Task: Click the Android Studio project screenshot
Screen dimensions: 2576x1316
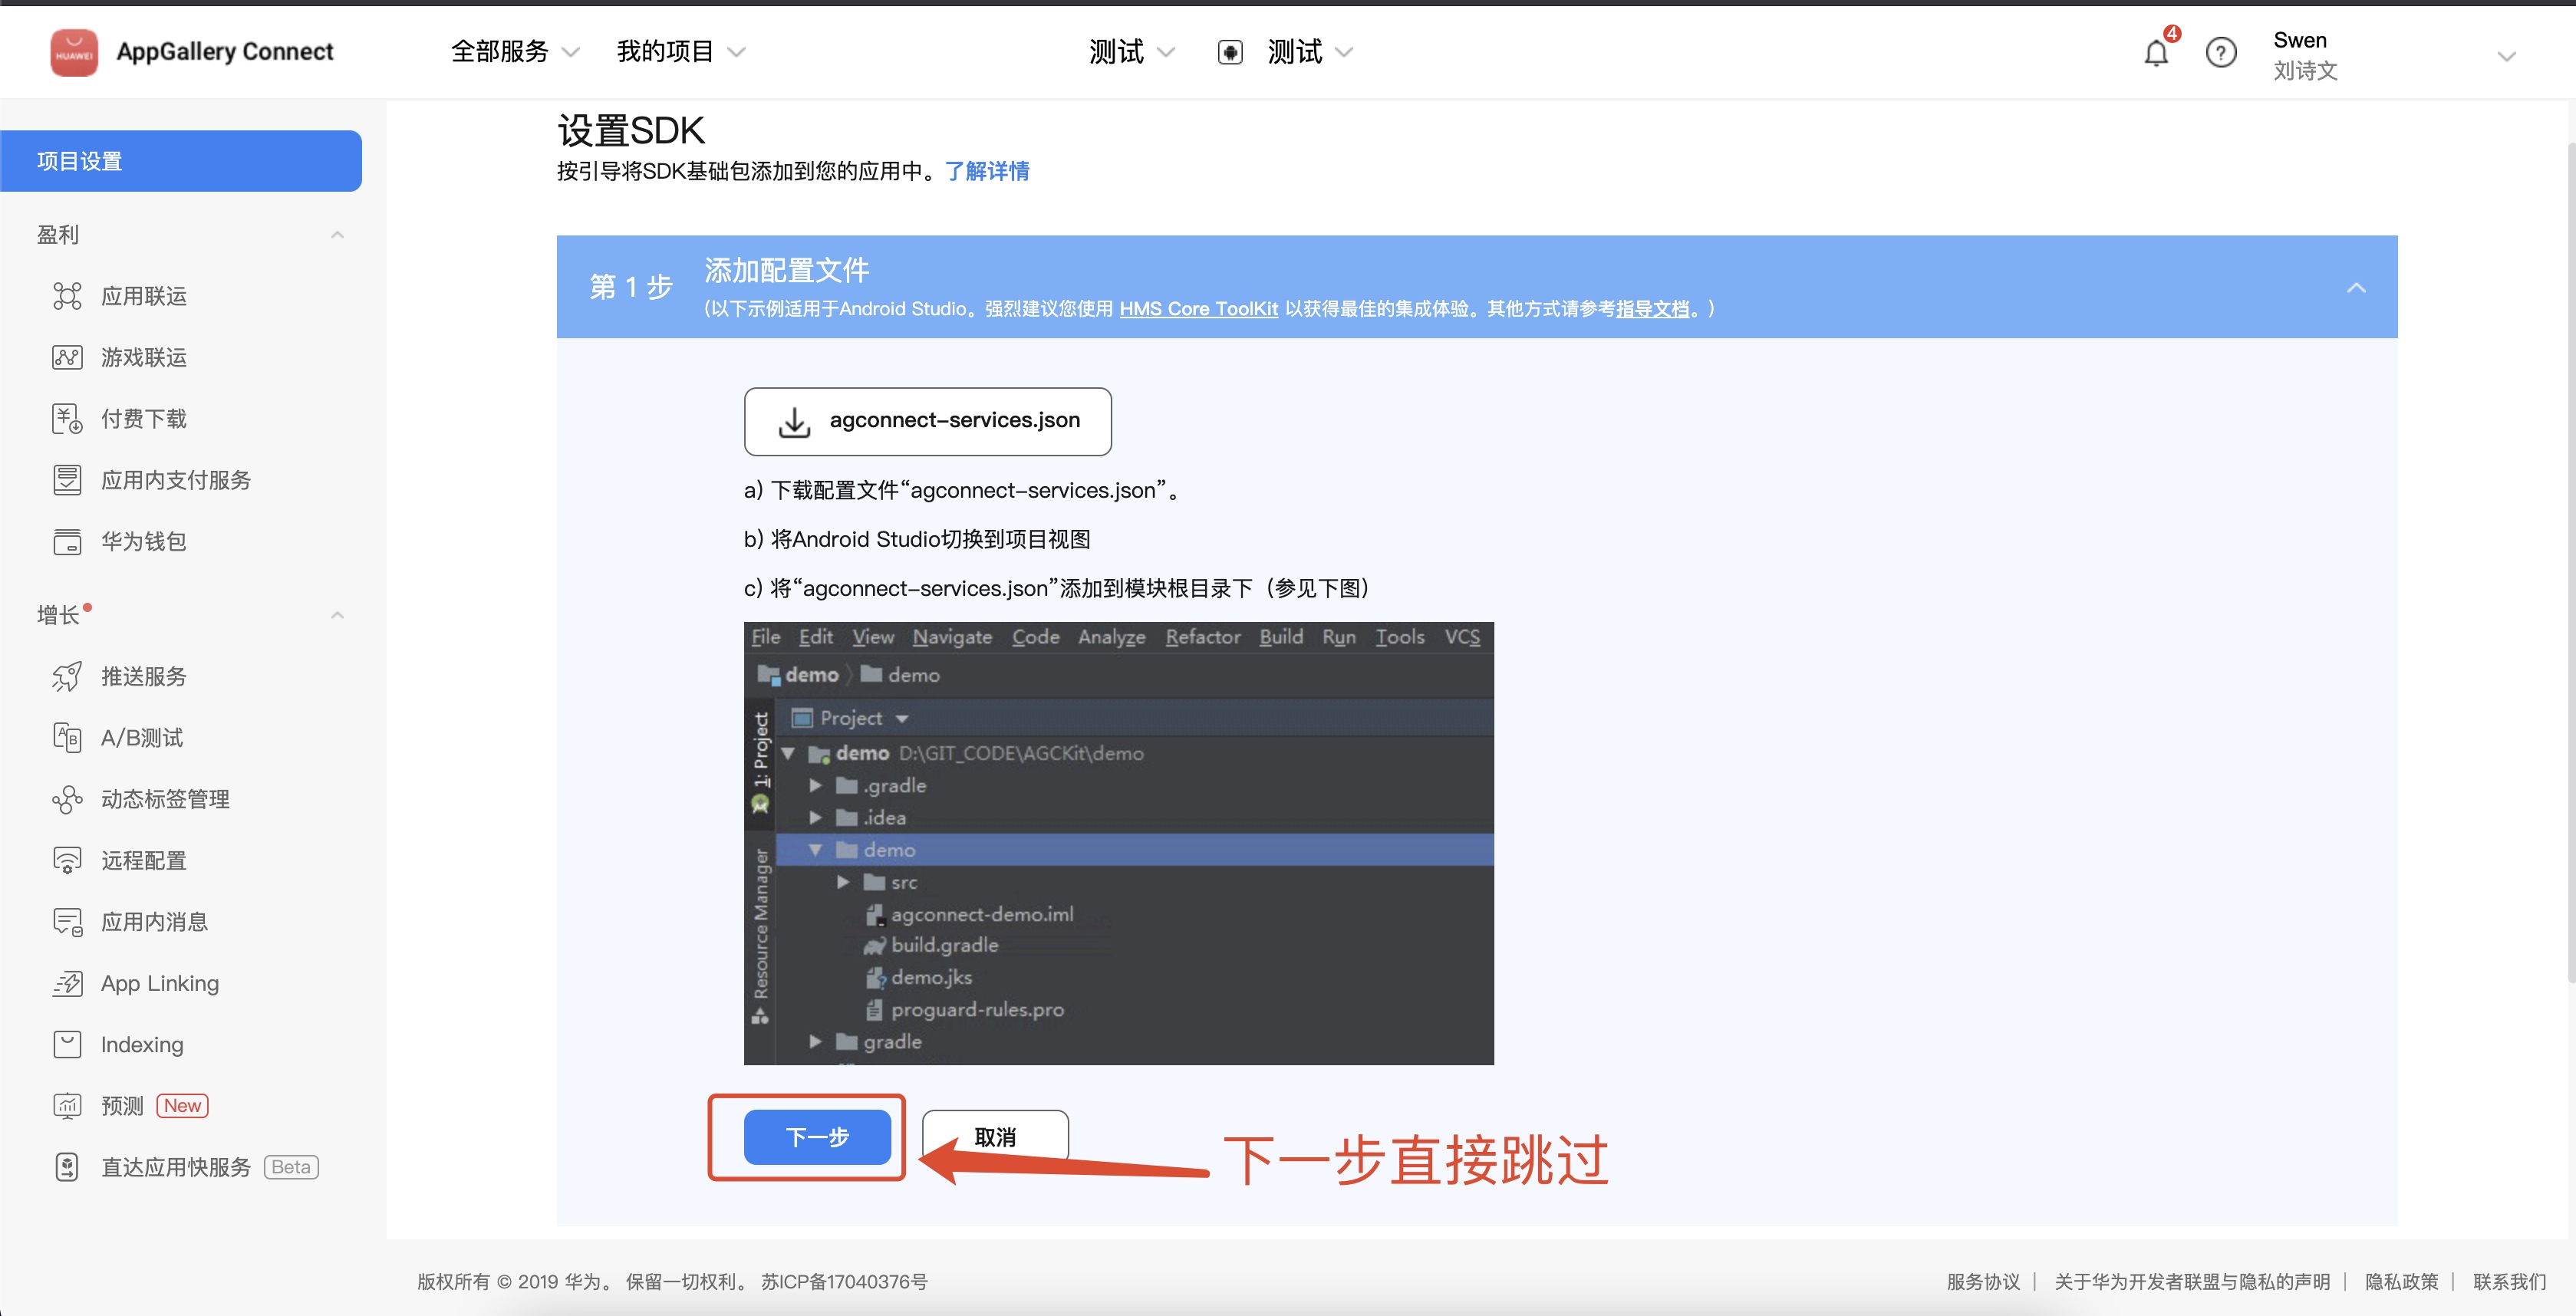Action: (x=1118, y=843)
